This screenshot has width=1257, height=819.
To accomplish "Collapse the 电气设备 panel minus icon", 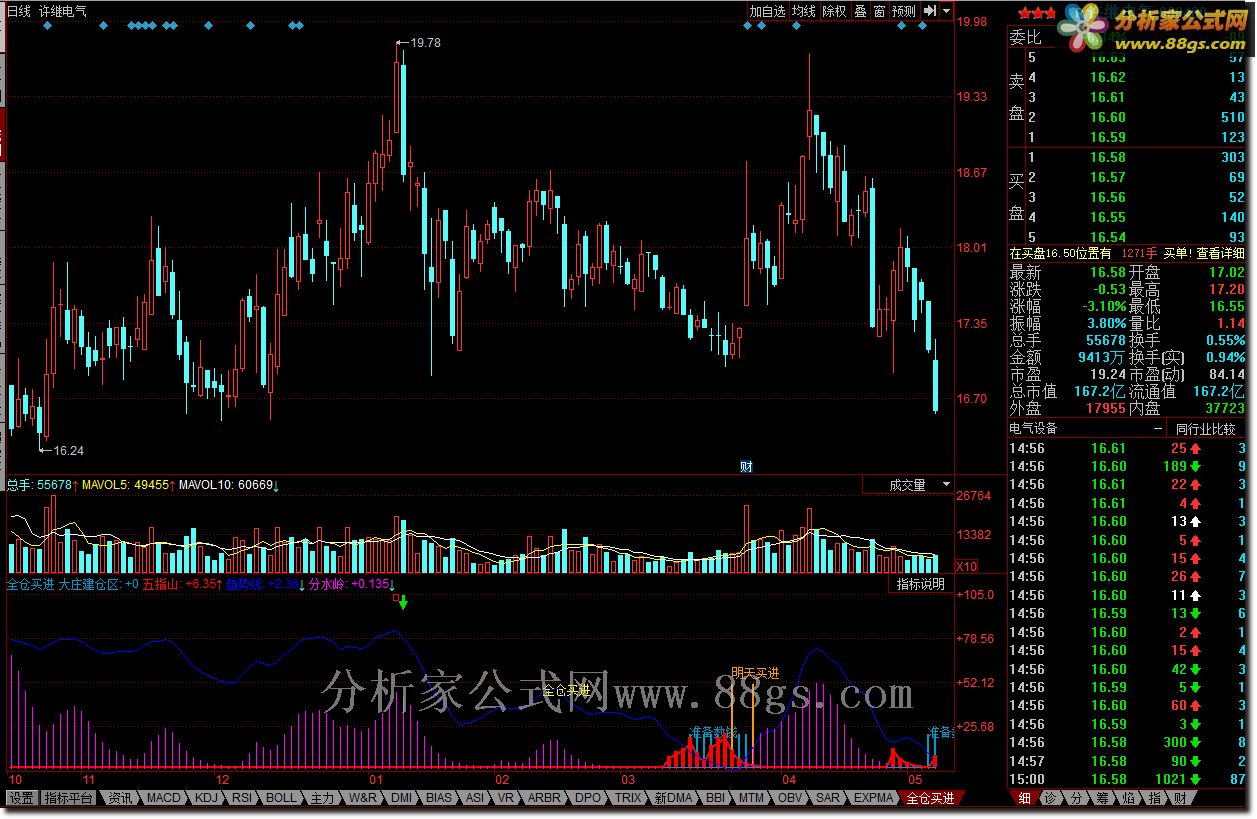I will click(x=1158, y=429).
